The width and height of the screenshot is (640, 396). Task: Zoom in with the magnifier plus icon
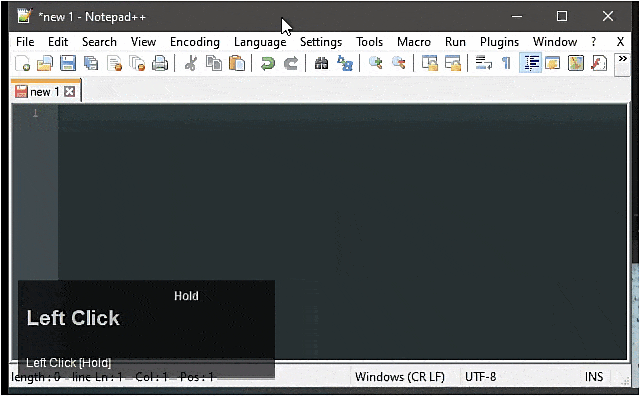tap(376, 63)
